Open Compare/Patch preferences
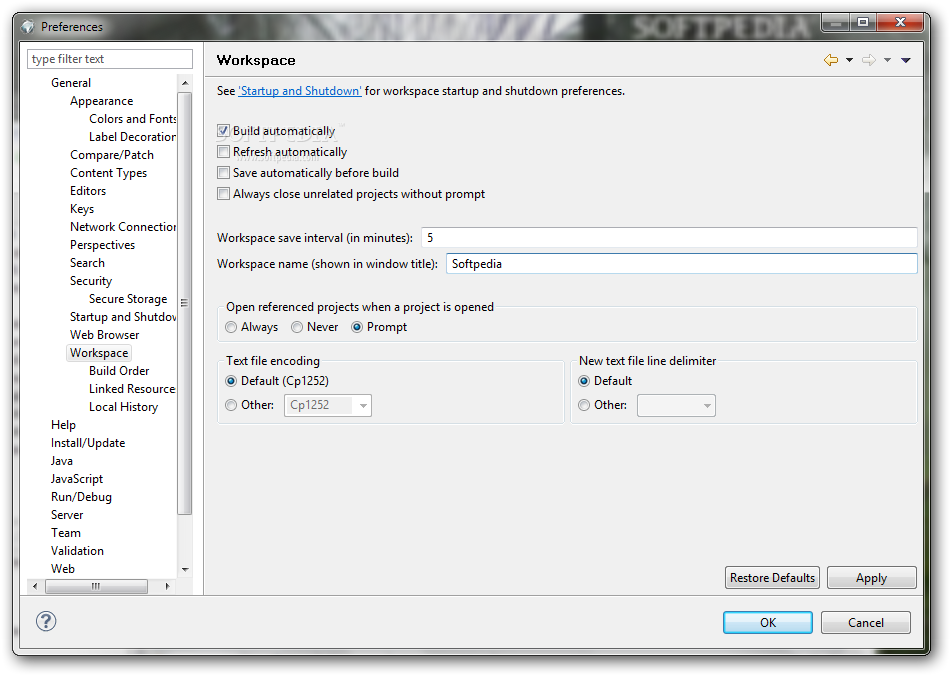Screen dimensions: 951x676 pos(112,155)
